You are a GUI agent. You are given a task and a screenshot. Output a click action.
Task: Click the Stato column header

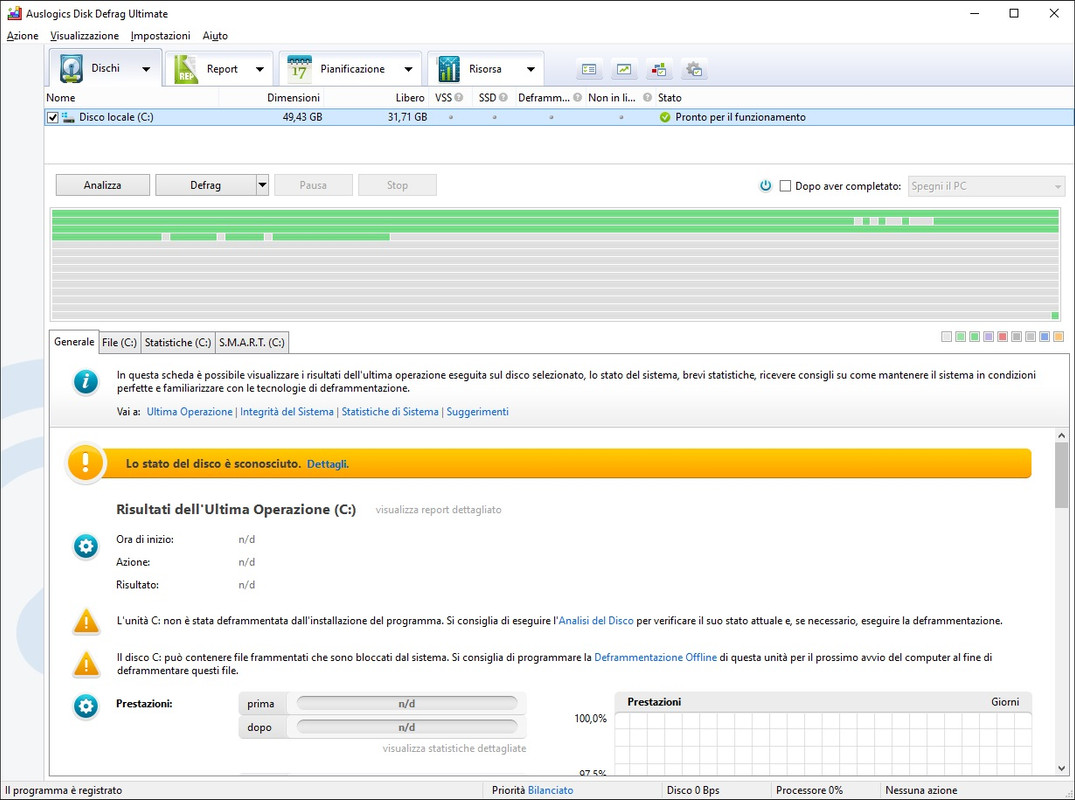tap(864, 97)
